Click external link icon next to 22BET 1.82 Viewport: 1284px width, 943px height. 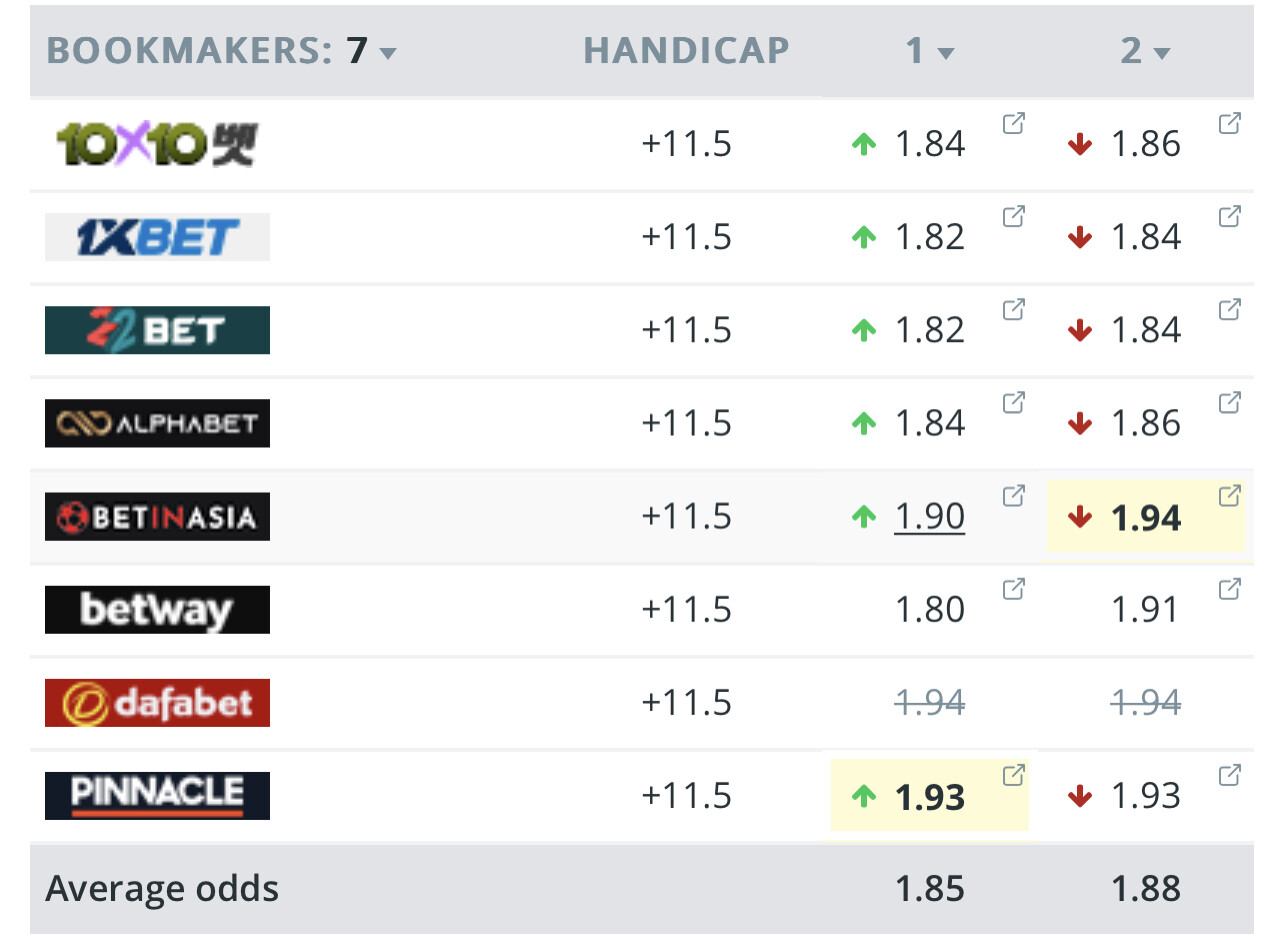1013,310
